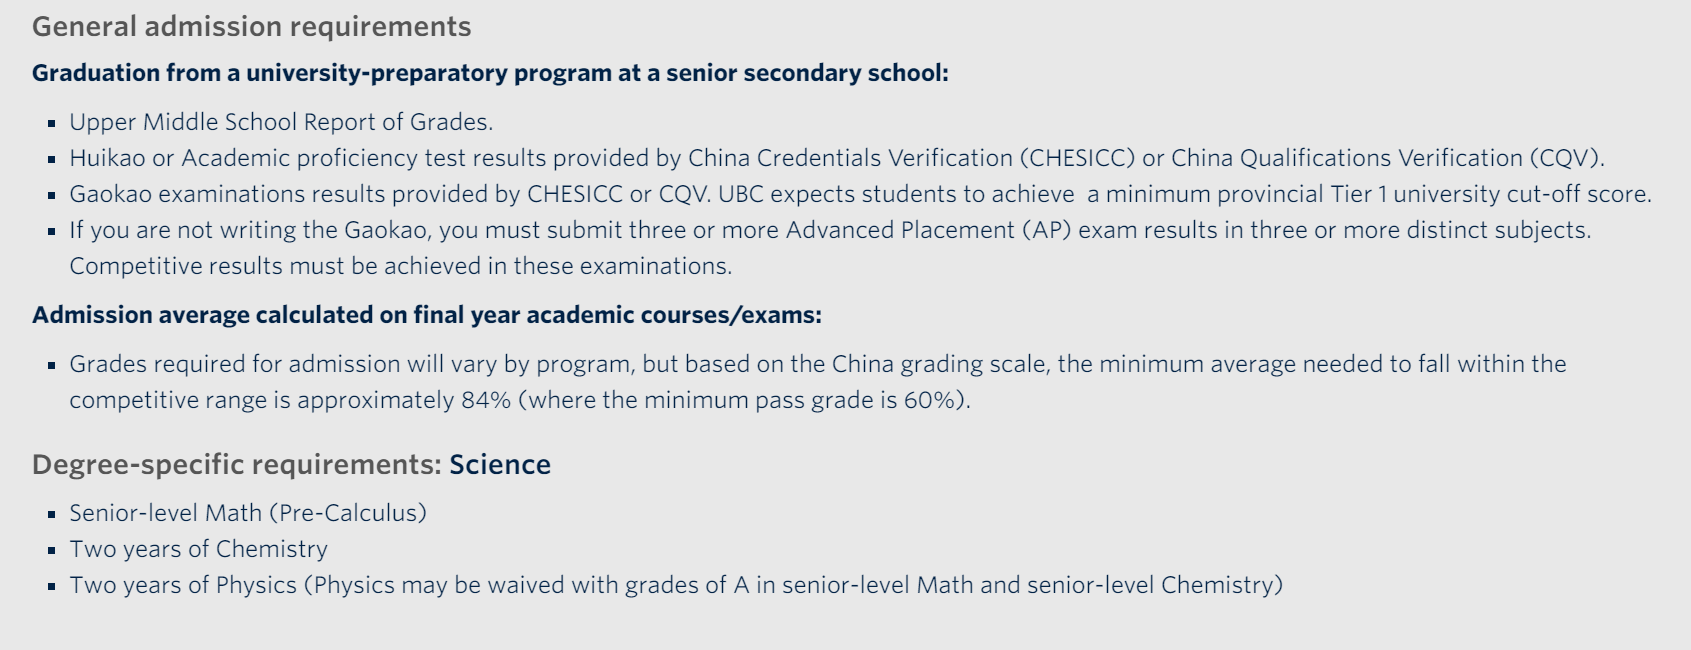Viewport: 1691px width, 650px height.
Task: Click the 'Graduation from a university-preparatory program' subheading
Action: 490,73
